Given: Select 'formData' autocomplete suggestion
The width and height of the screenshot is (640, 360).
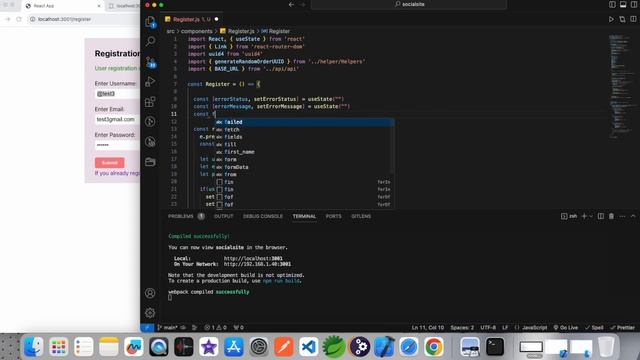Looking at the screenshot, I should click(304, 167).
